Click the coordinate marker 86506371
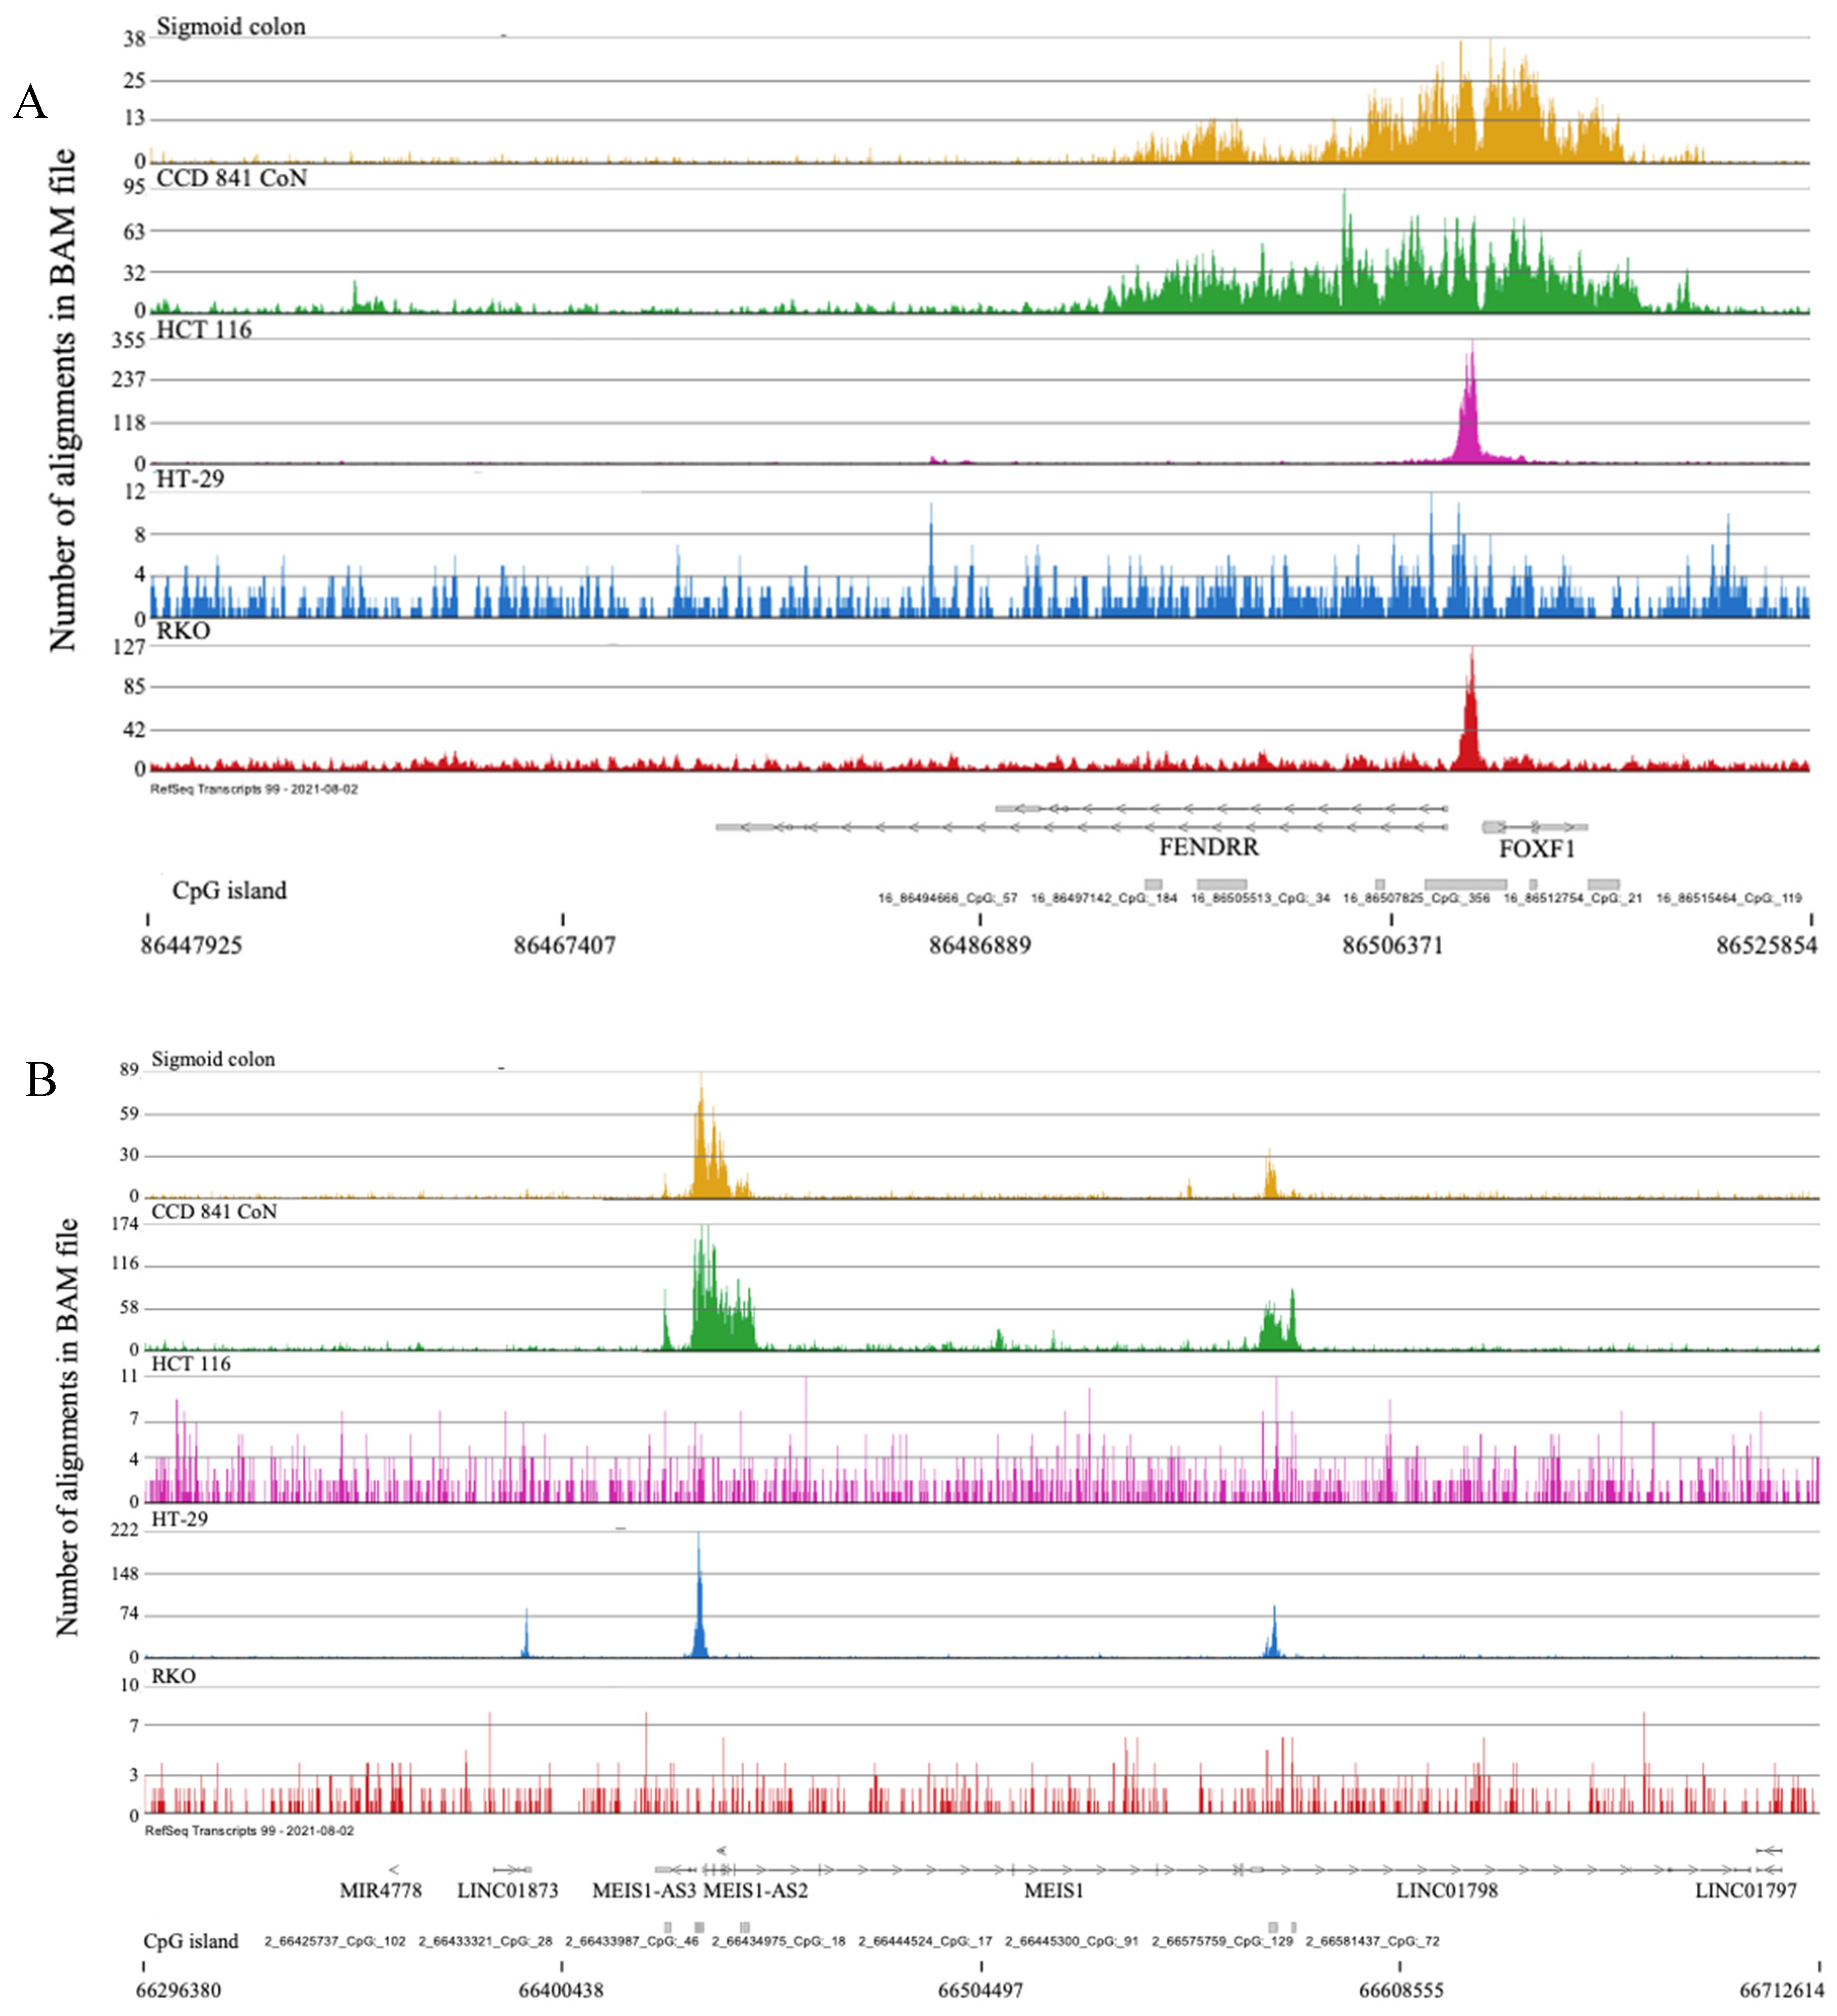 coord(1392,945)
